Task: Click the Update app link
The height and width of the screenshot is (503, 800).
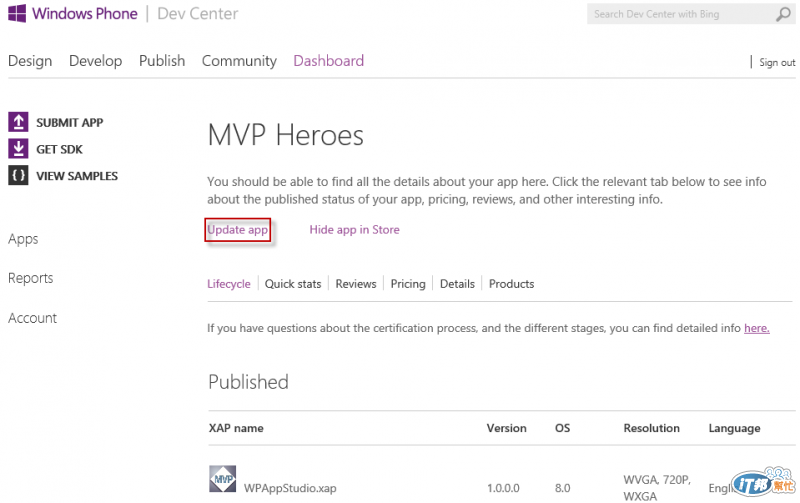Action: click(237, 230)
